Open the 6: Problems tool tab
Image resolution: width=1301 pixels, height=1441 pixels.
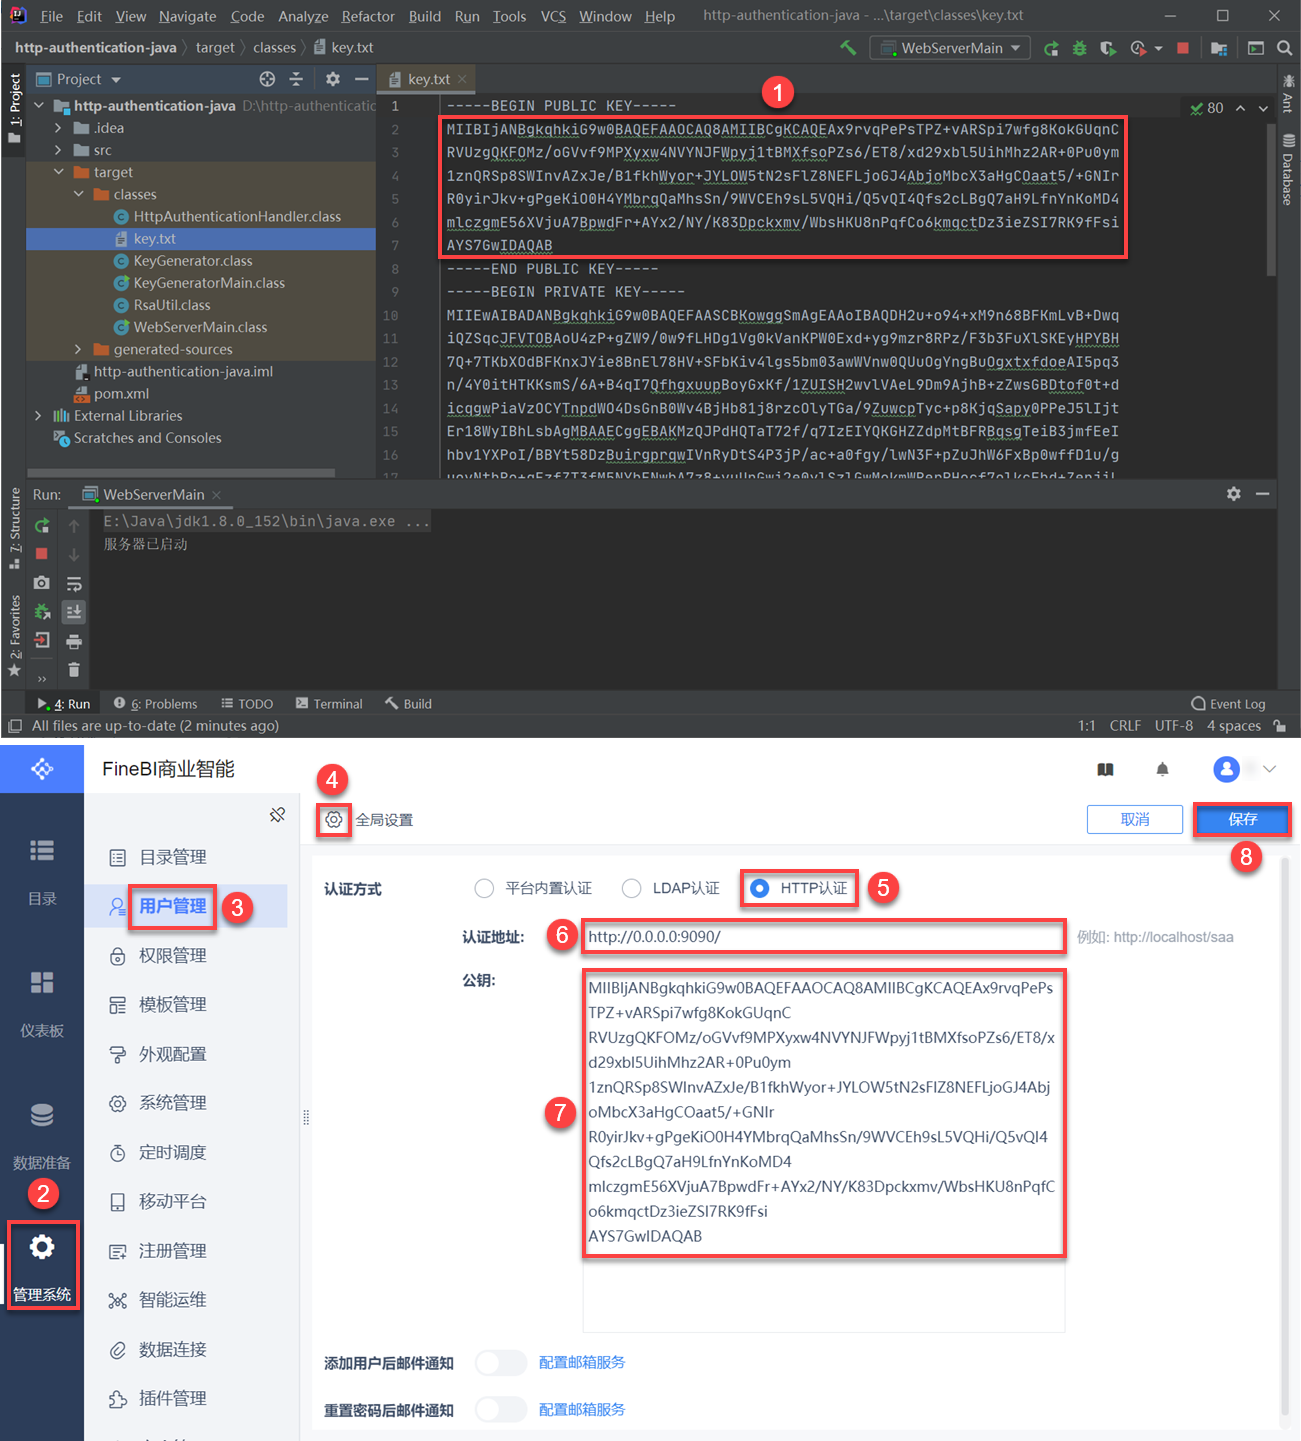tap(155, 704)
